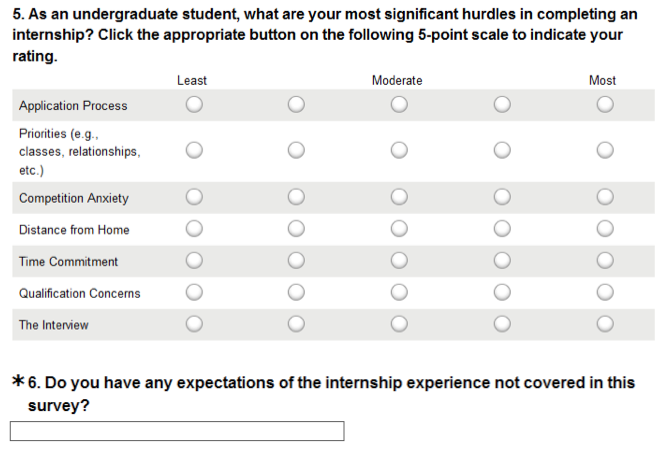
Task: Choose Most for Time Commitment
Action: click(605, 261)
